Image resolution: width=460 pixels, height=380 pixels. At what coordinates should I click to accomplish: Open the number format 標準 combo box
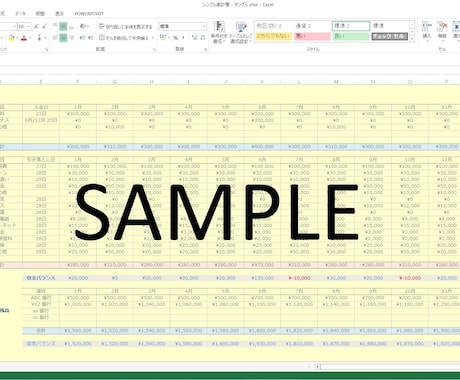click(183, 26)
